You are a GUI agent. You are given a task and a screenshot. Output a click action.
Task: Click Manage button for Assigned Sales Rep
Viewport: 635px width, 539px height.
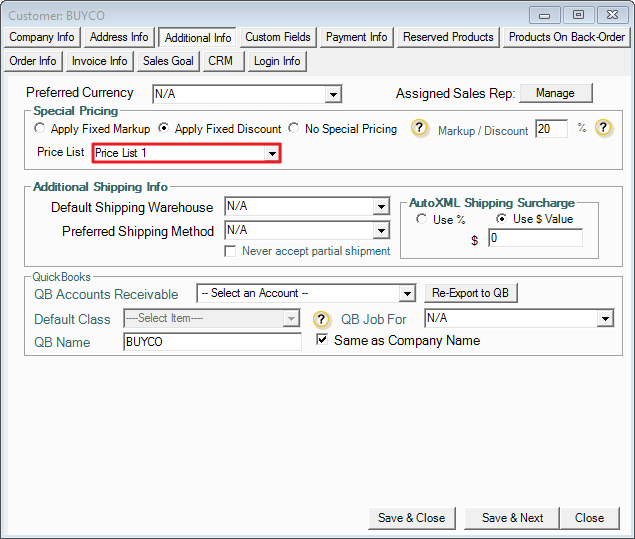[555, 93]
